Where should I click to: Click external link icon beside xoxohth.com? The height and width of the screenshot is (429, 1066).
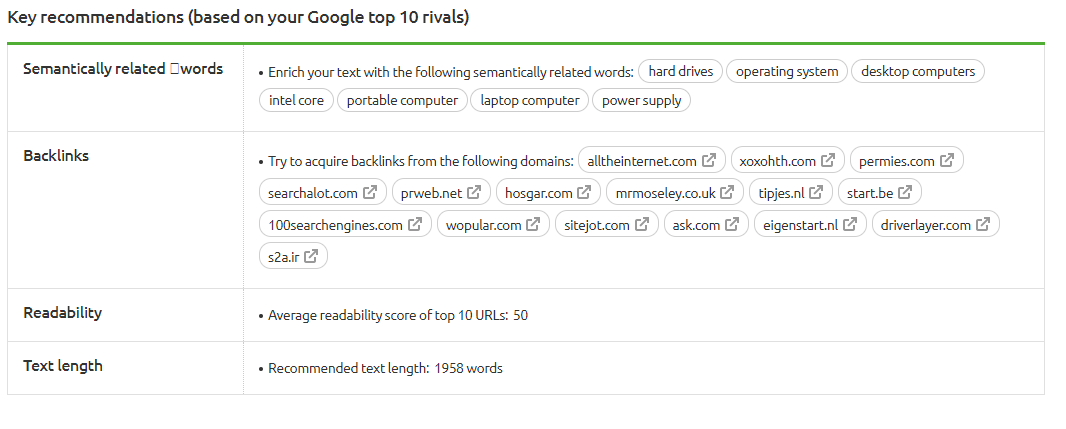pos(827,160)
